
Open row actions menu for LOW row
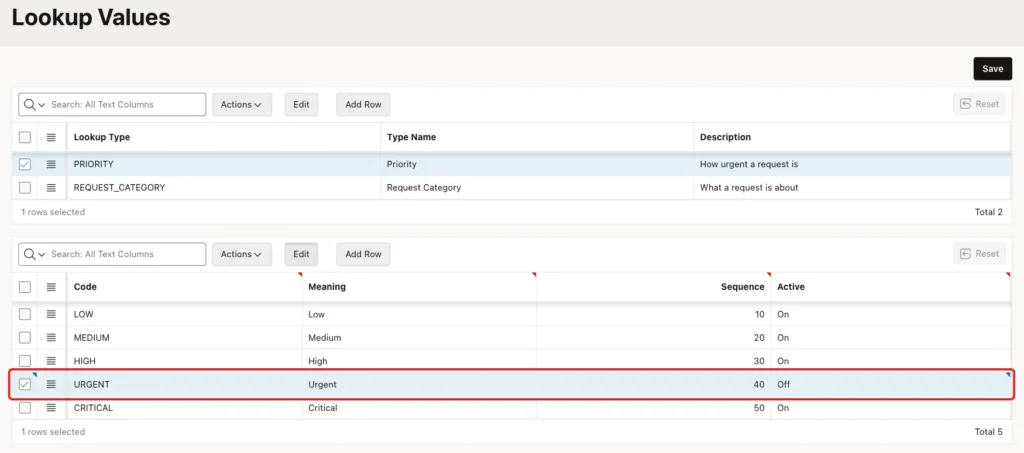coord(51,314)
